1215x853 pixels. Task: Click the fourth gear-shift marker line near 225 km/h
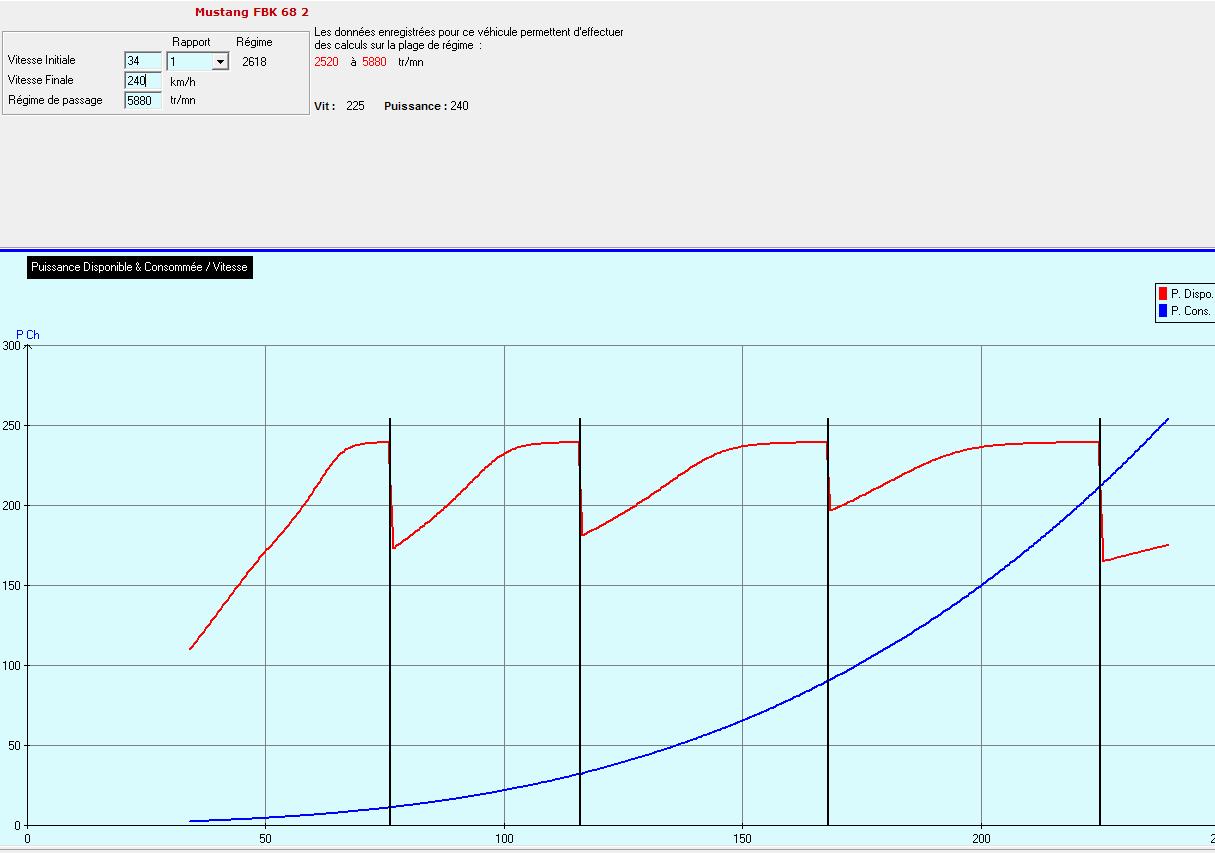[1100, 621]
